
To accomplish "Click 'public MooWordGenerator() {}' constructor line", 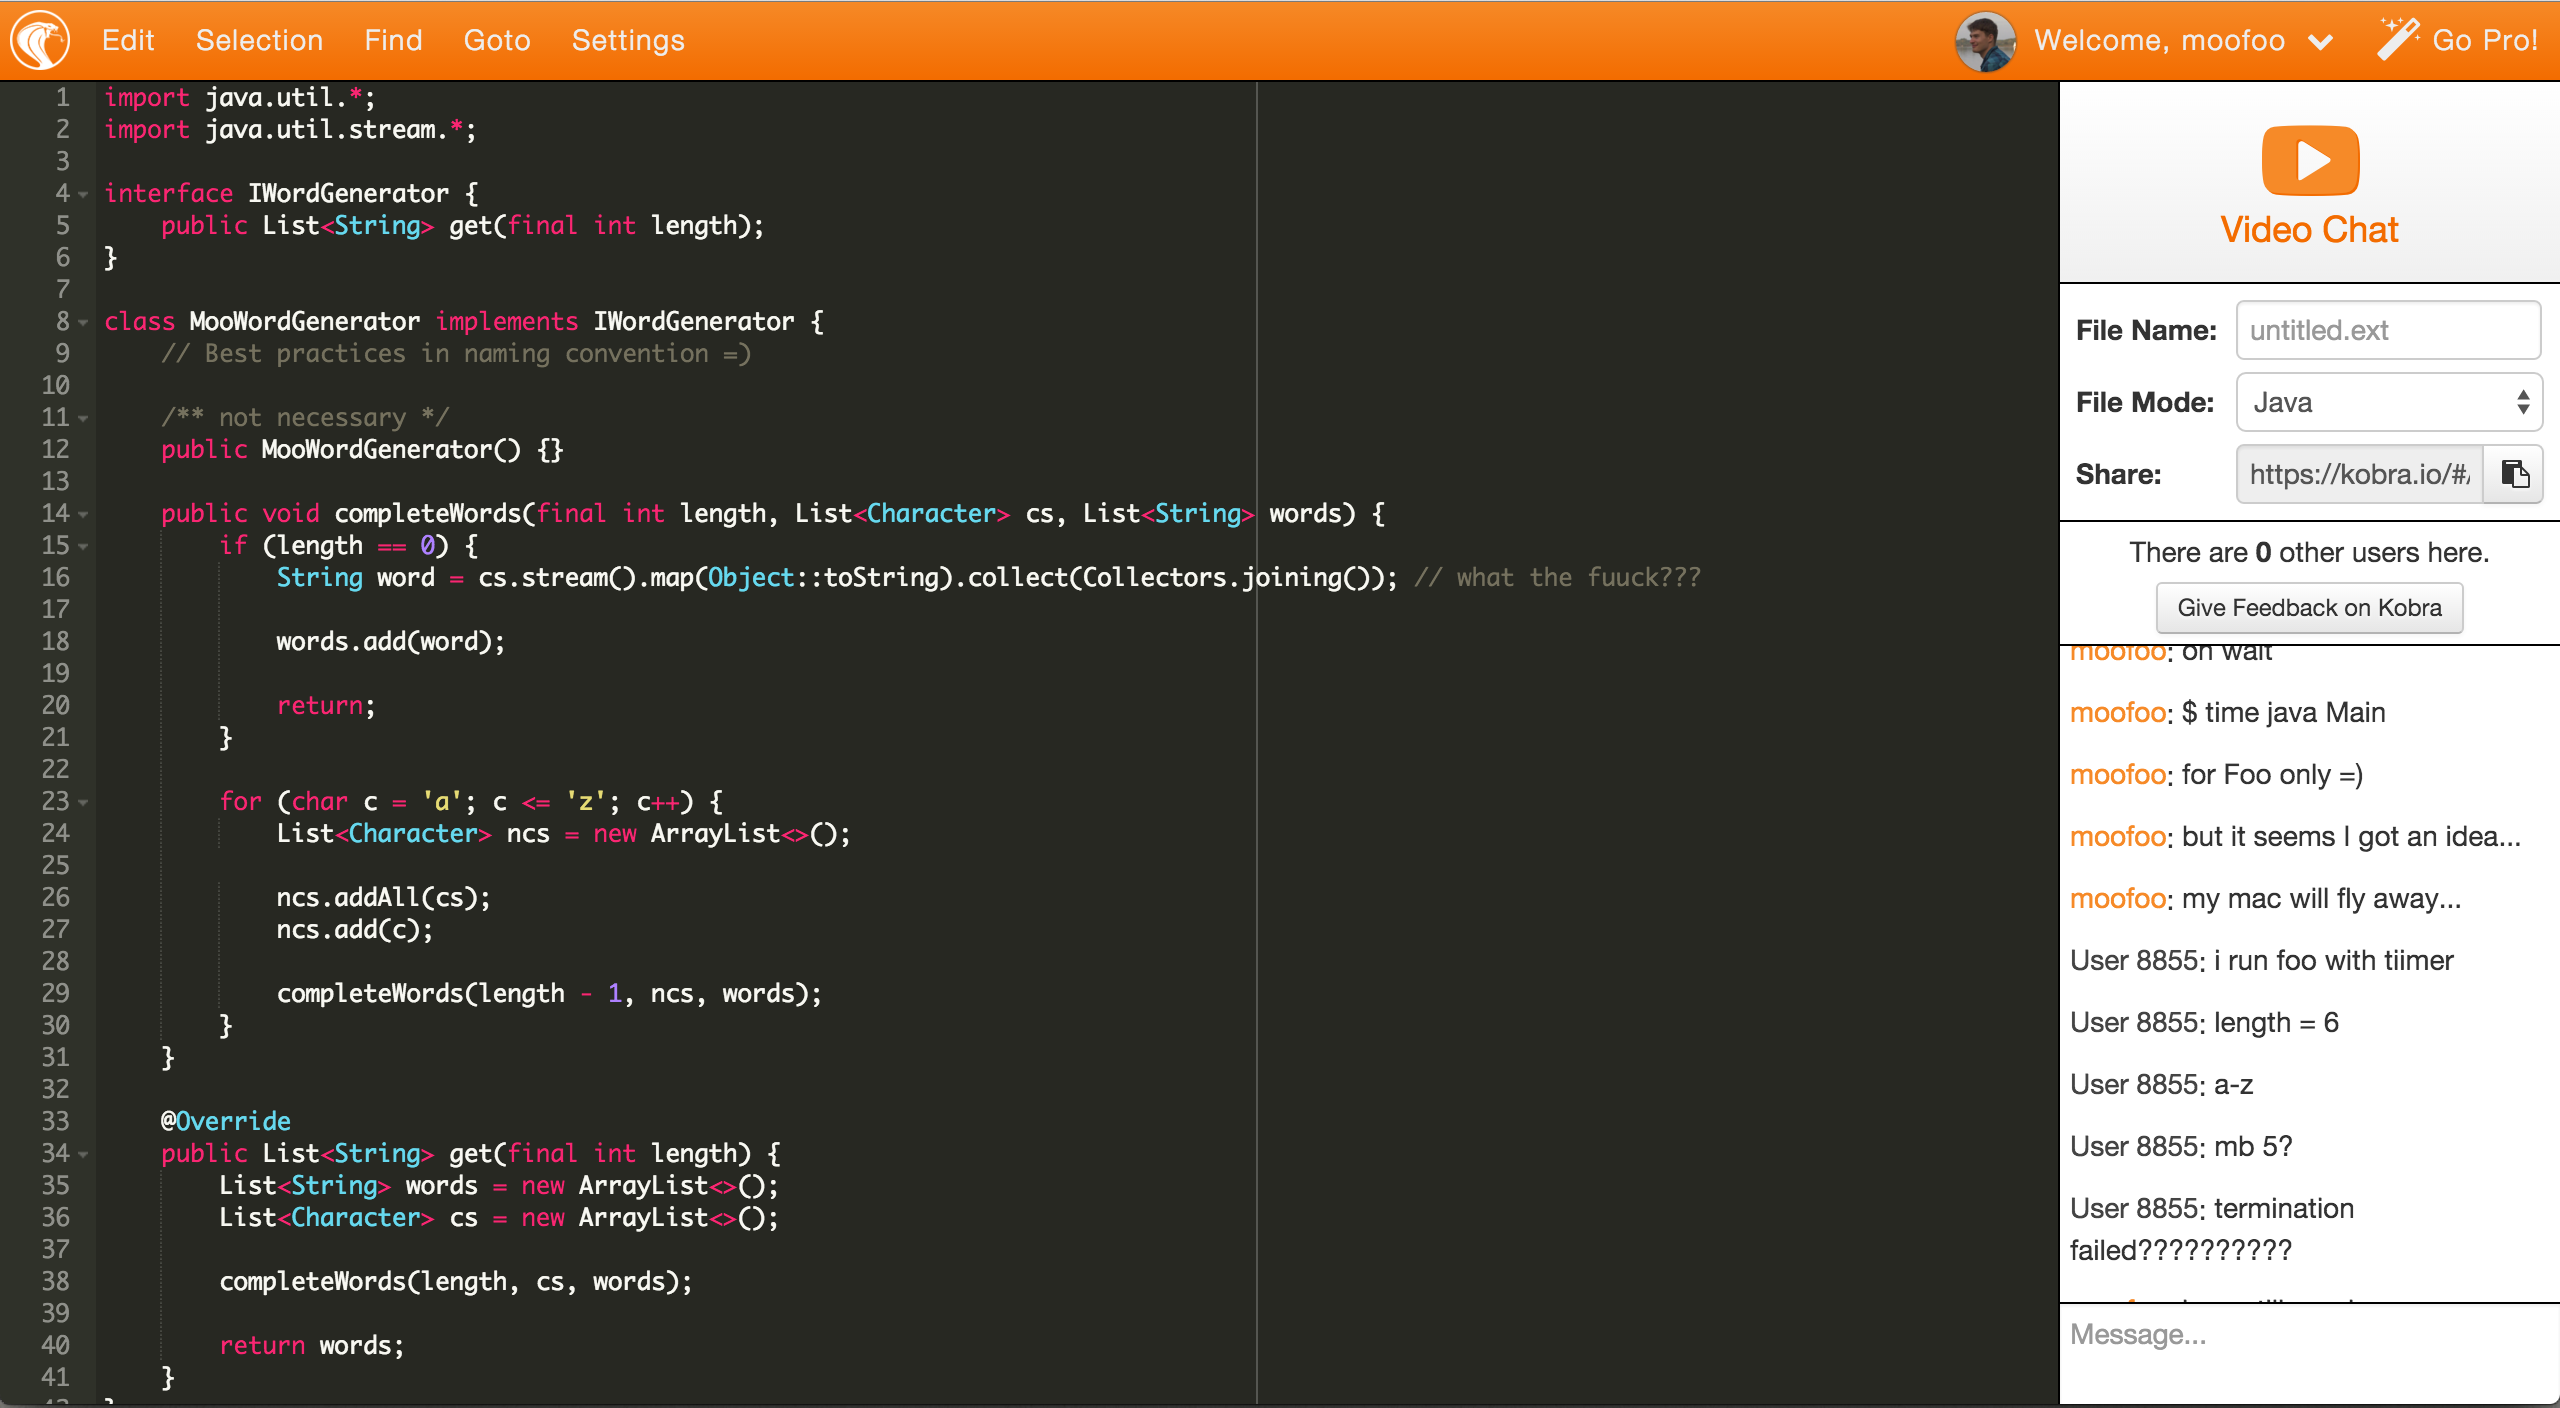I will click(x=362, y=450).
